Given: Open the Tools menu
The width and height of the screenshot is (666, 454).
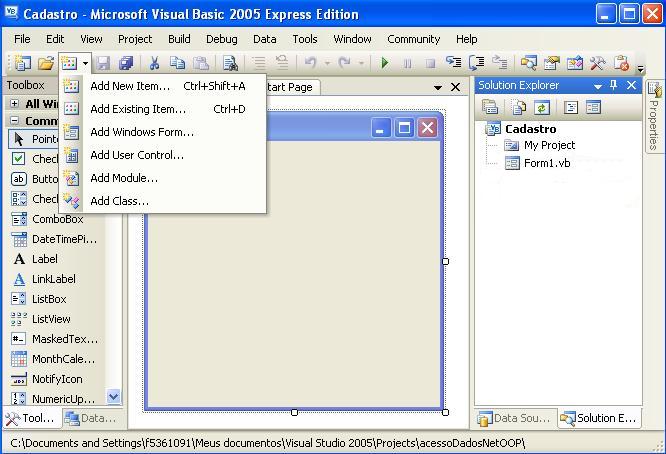Looking at the screenshot, I should click(x=305, y=39).
